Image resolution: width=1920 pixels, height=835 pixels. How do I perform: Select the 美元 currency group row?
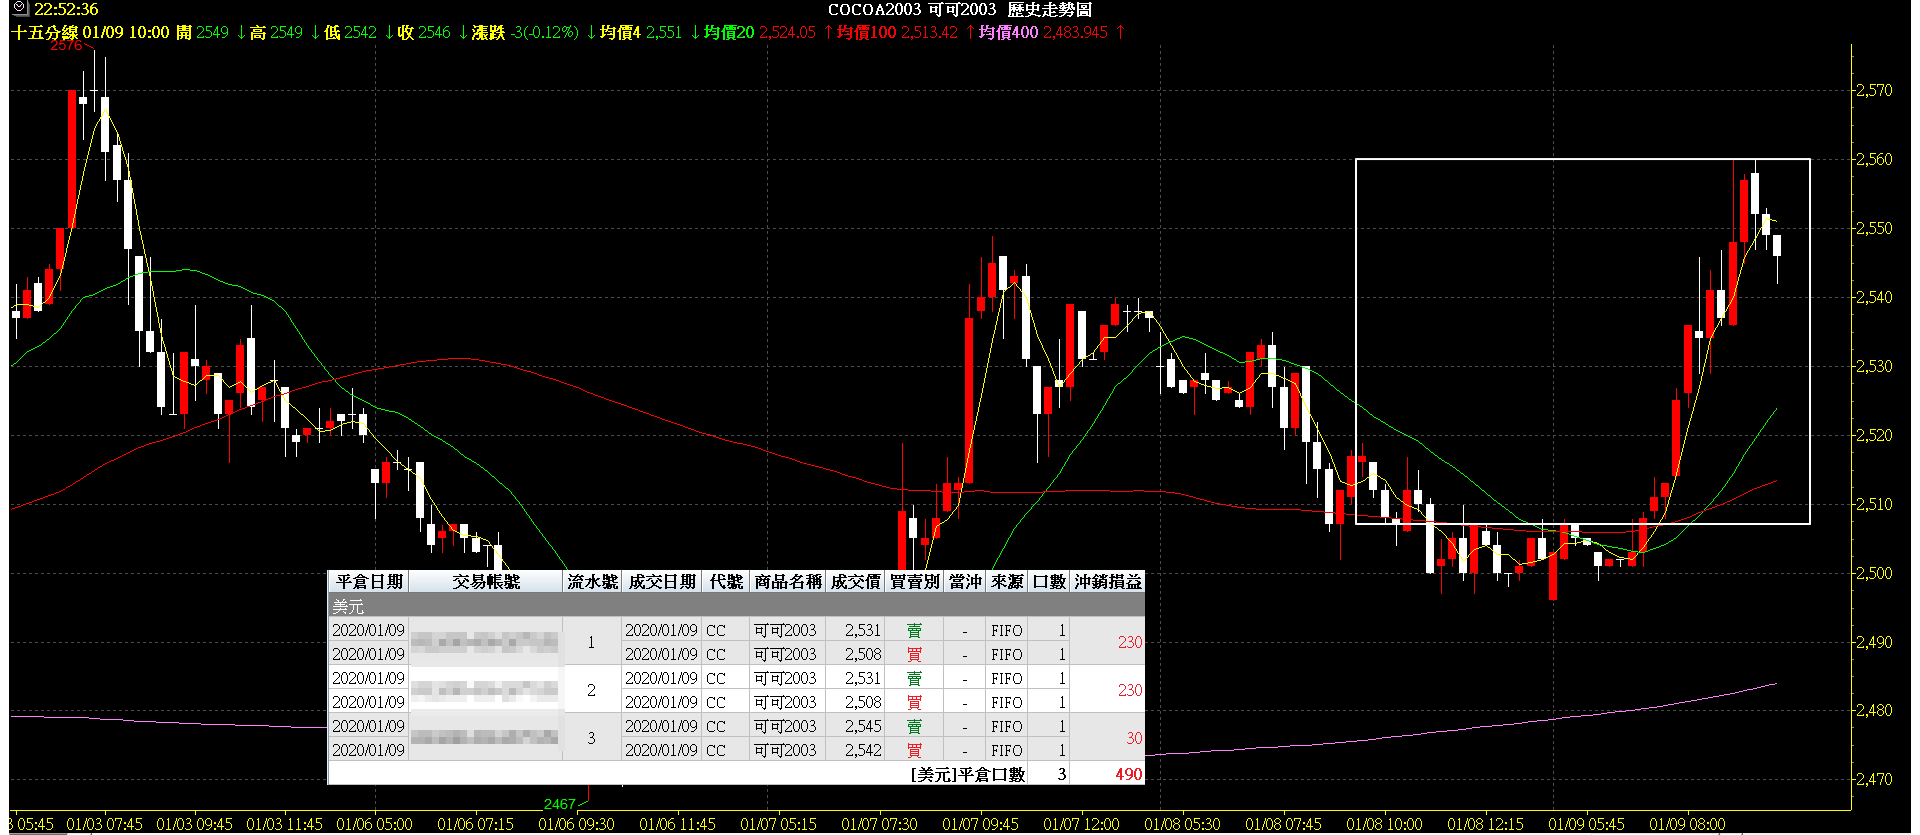click(736, 606)
